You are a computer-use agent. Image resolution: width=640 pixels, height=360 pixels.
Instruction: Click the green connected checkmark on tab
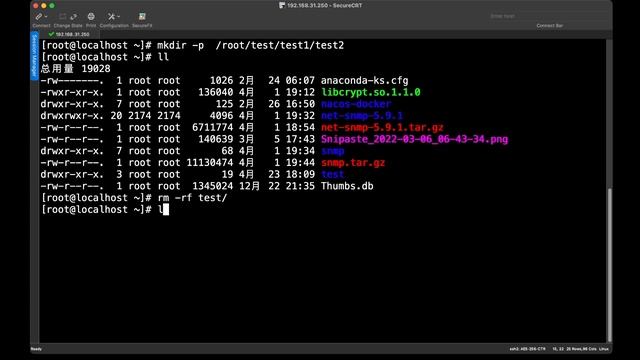51,34
